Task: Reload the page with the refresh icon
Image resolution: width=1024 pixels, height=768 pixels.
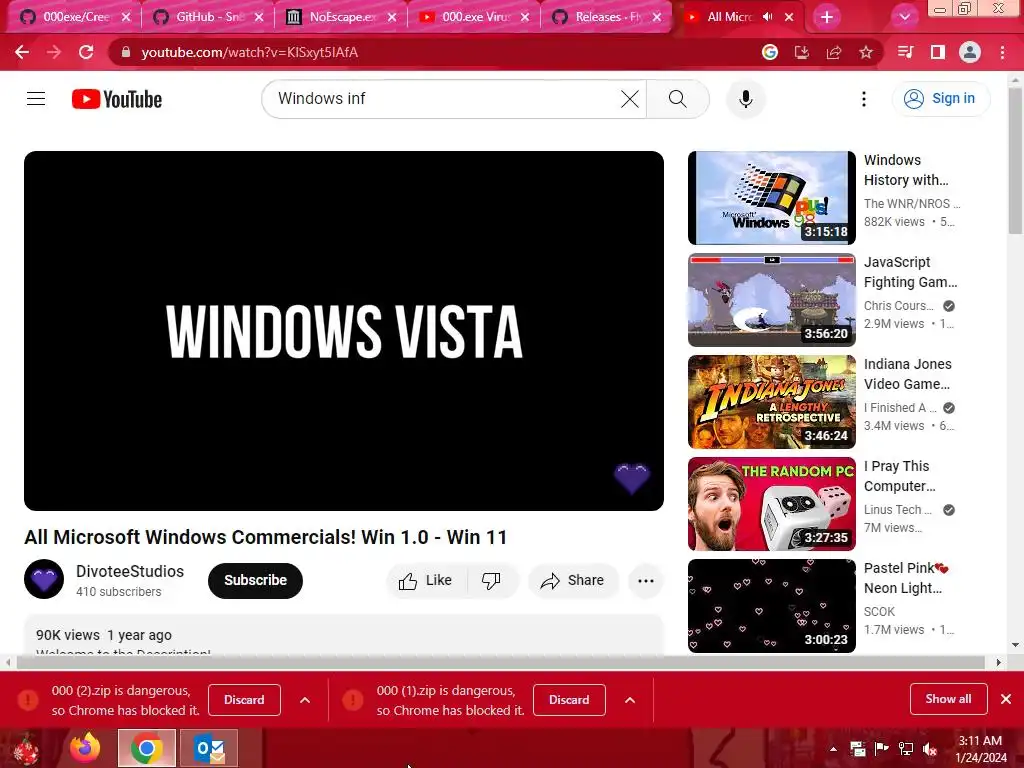Action: (86, 52)
